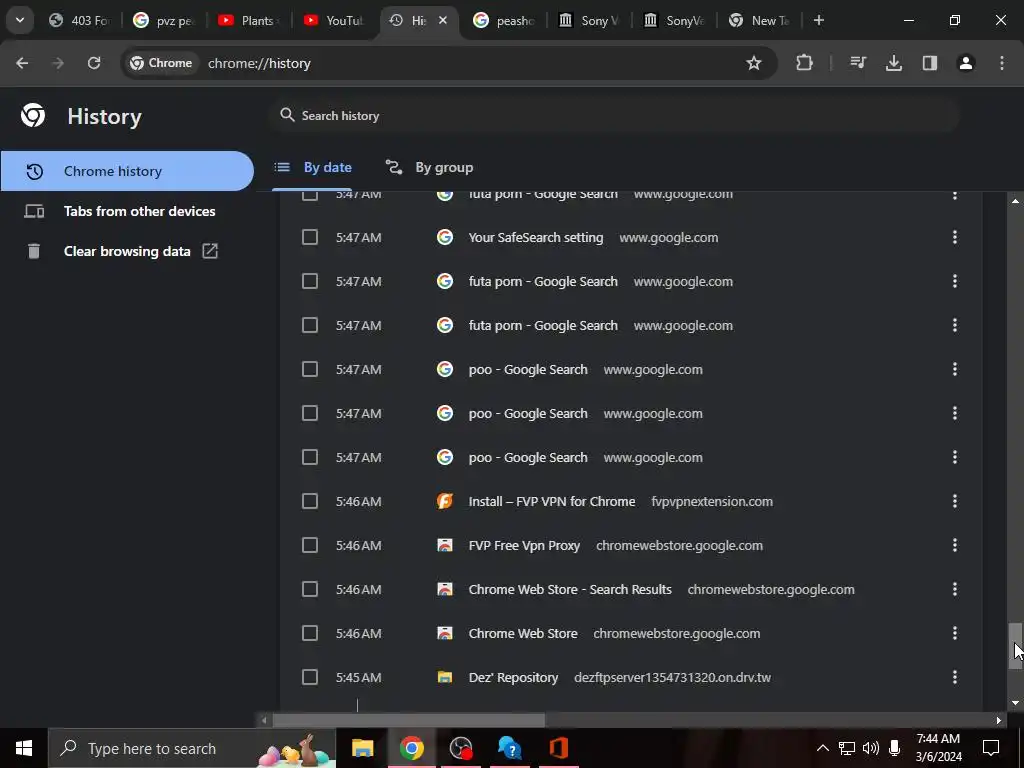Click the taskbar clock showing 7:44 AM

[938, 748]
